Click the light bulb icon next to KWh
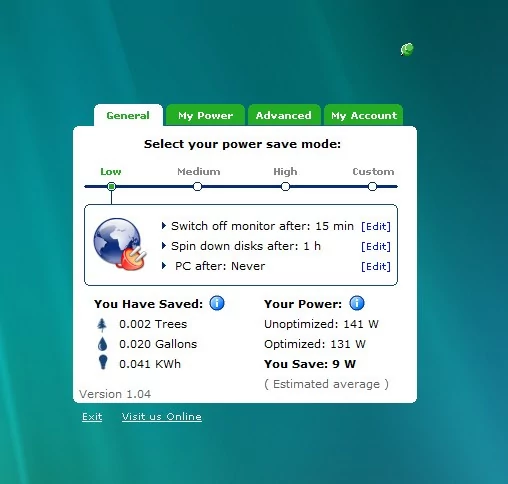Viewport: 508px width, 484px height. pyautogui.click(x=103, y=363)
